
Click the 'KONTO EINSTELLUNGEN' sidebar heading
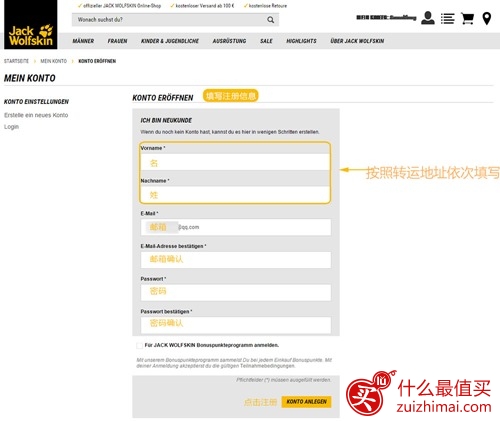point(36,102)
